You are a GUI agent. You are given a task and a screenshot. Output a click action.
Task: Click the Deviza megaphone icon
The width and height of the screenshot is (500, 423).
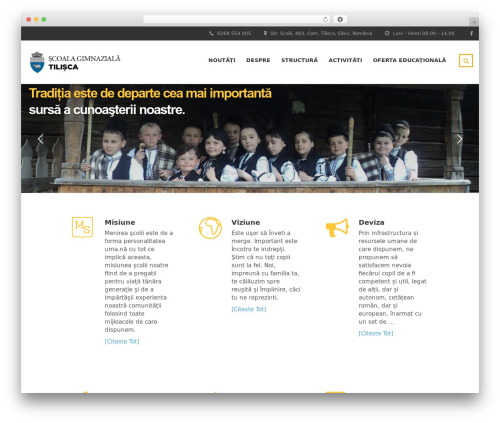coord(337,228)
